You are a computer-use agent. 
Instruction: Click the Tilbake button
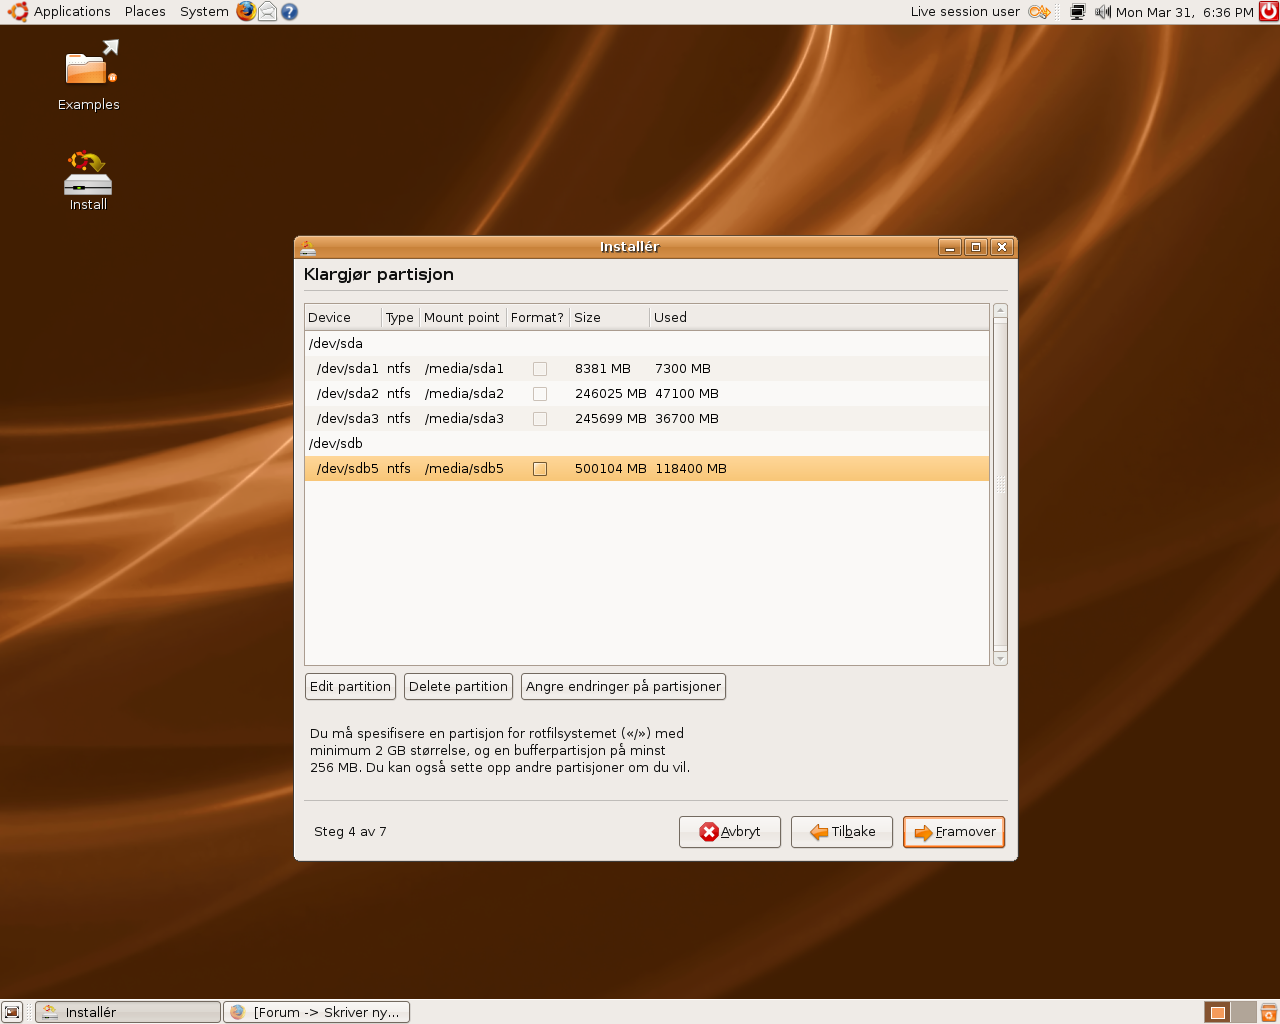pyautogui.click(x=842, y=832)
